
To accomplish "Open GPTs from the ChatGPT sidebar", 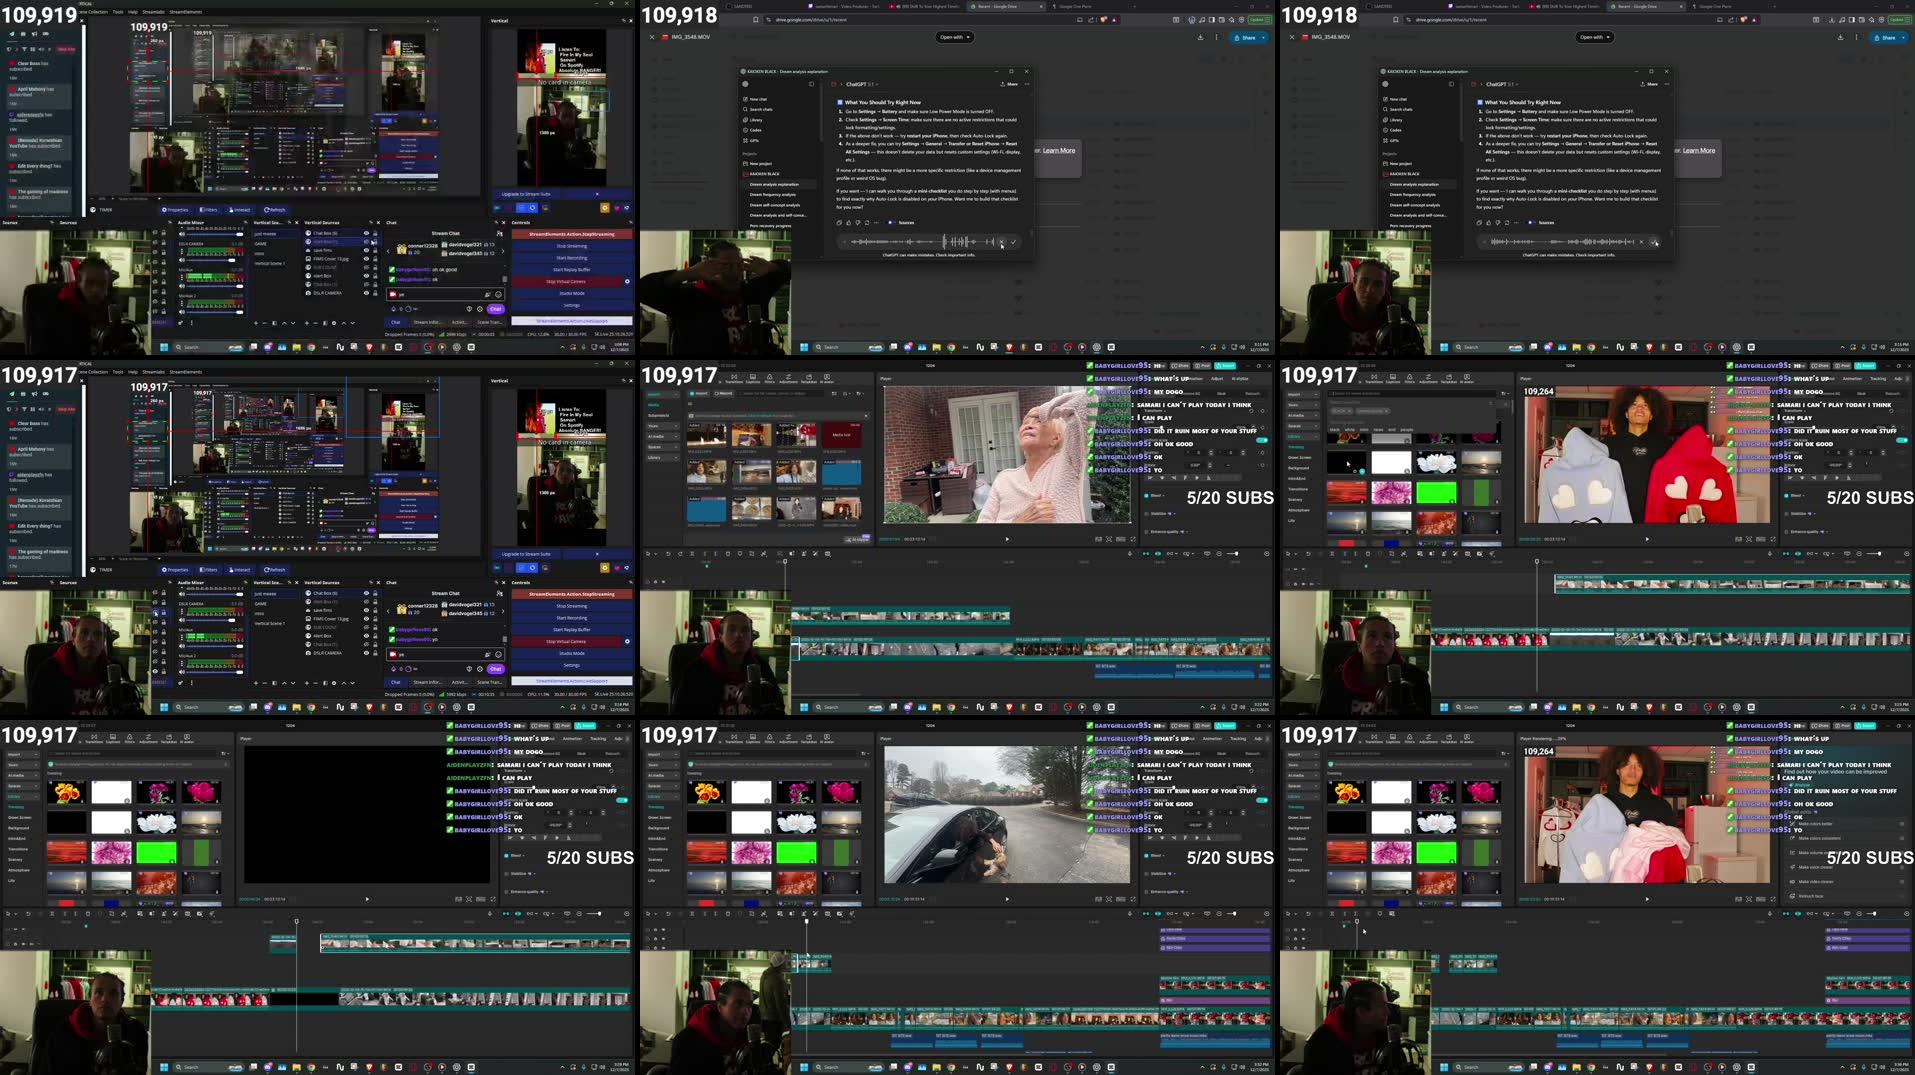I will click(x=754, y=140).
